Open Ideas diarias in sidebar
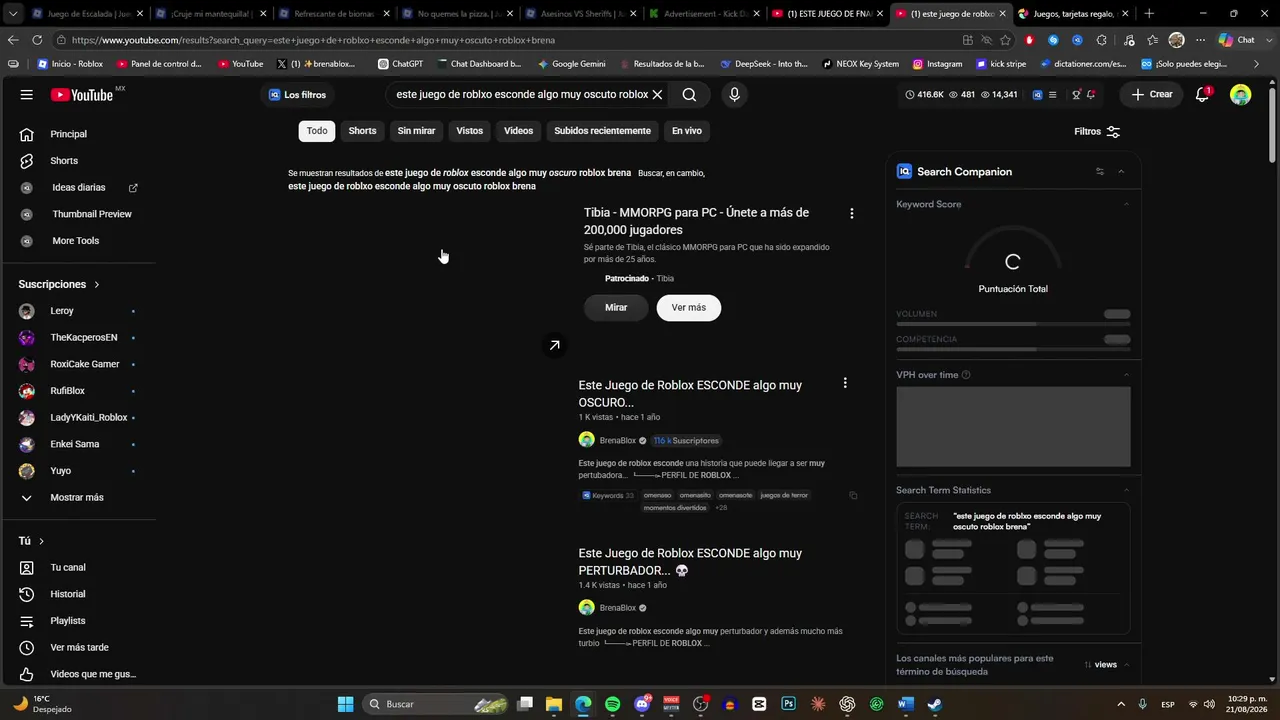The height and width of the screenshot is (720, 1280). pyautogui.click(x=78, y=188)
